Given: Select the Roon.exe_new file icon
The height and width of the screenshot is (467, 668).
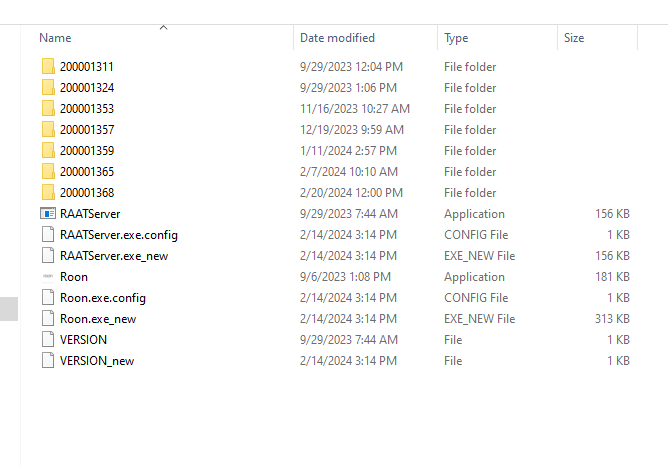Looking at the screenshot, I should pos(48,319).
